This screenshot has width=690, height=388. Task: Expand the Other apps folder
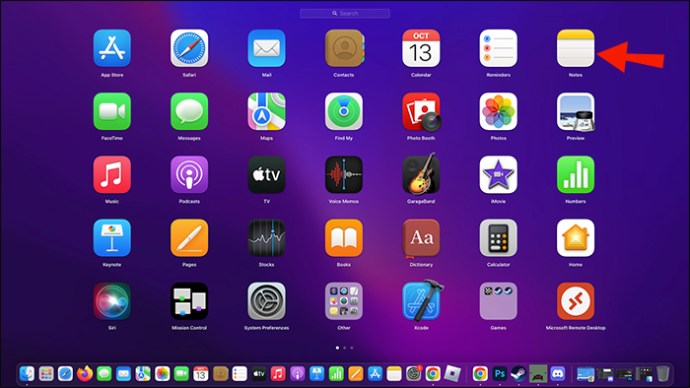(x=344, y=301)
